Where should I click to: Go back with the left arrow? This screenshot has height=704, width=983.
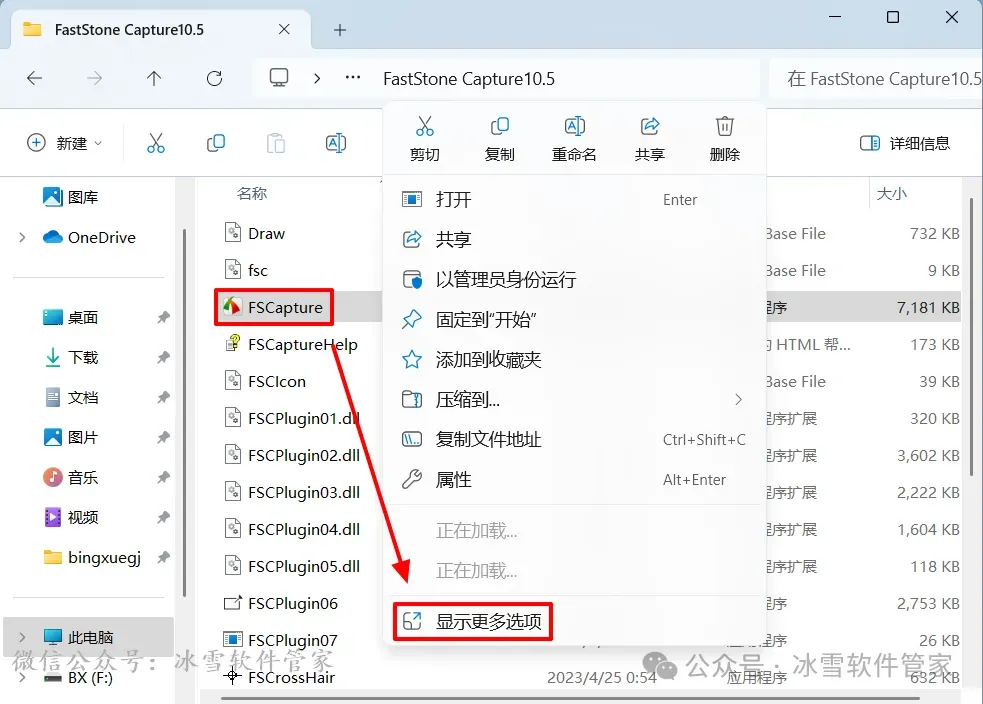click(x=34, y=78)
